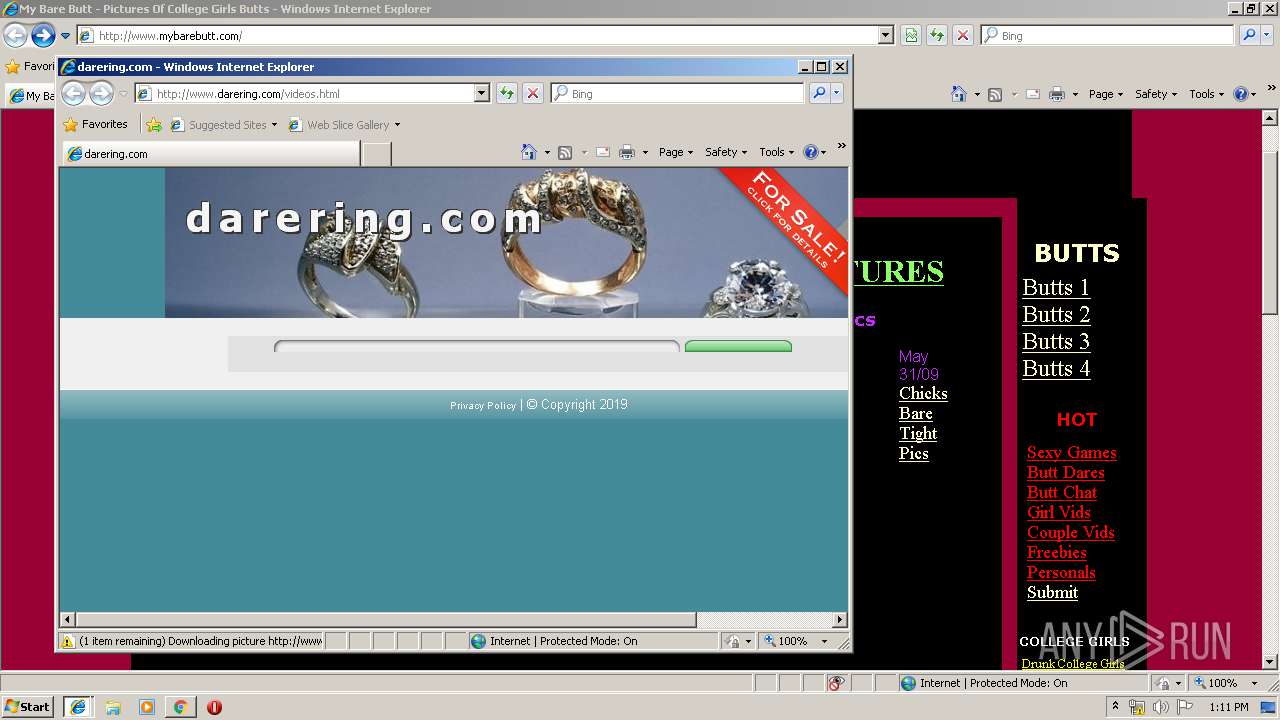Open Home icon in darering.com command bar

(x=529, y=152)
